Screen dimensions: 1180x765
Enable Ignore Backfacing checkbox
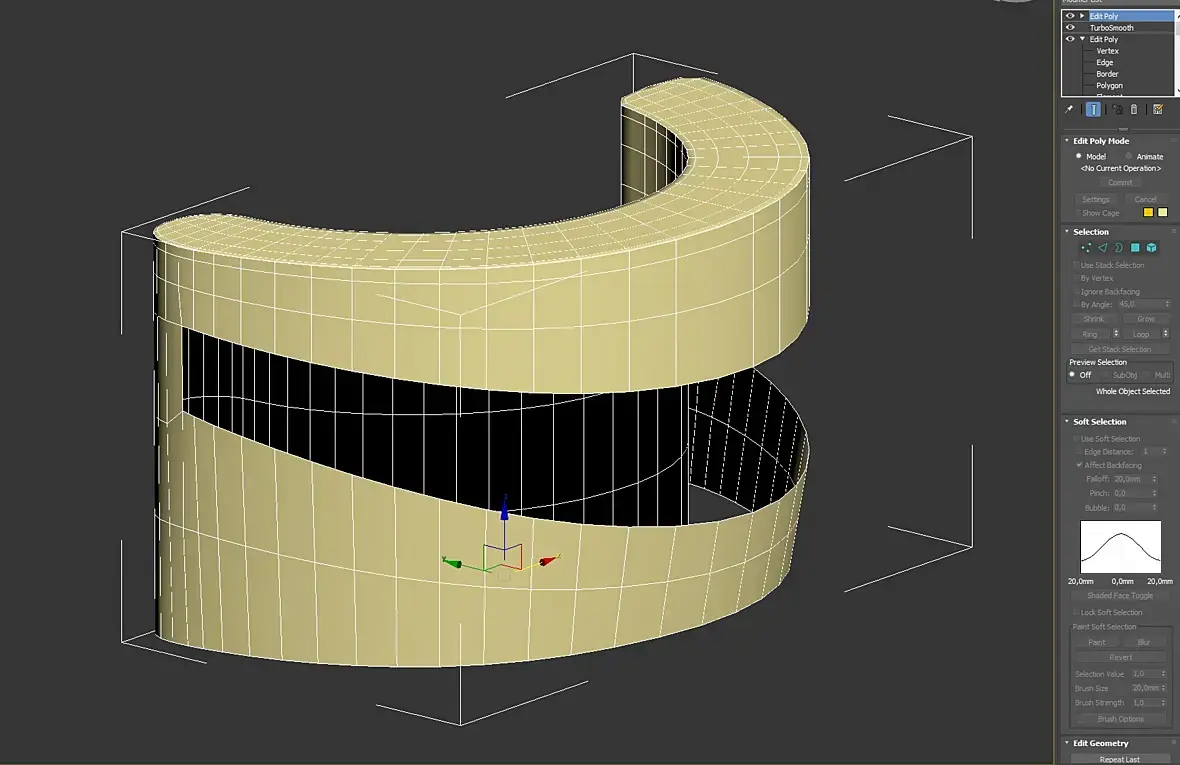[x=1076, y=291]
